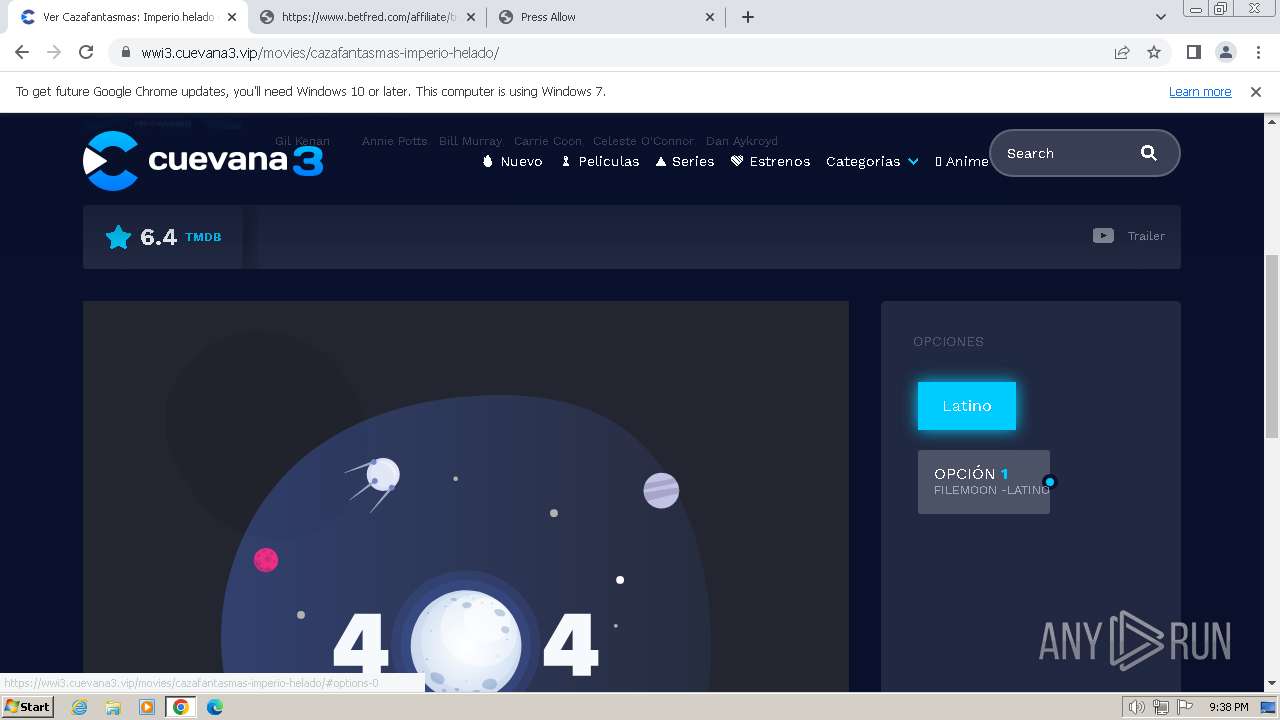This screenshot has width=1280, height=720.
Task: Click the Cuevana 3 logo
Action: tap(203, 160)
